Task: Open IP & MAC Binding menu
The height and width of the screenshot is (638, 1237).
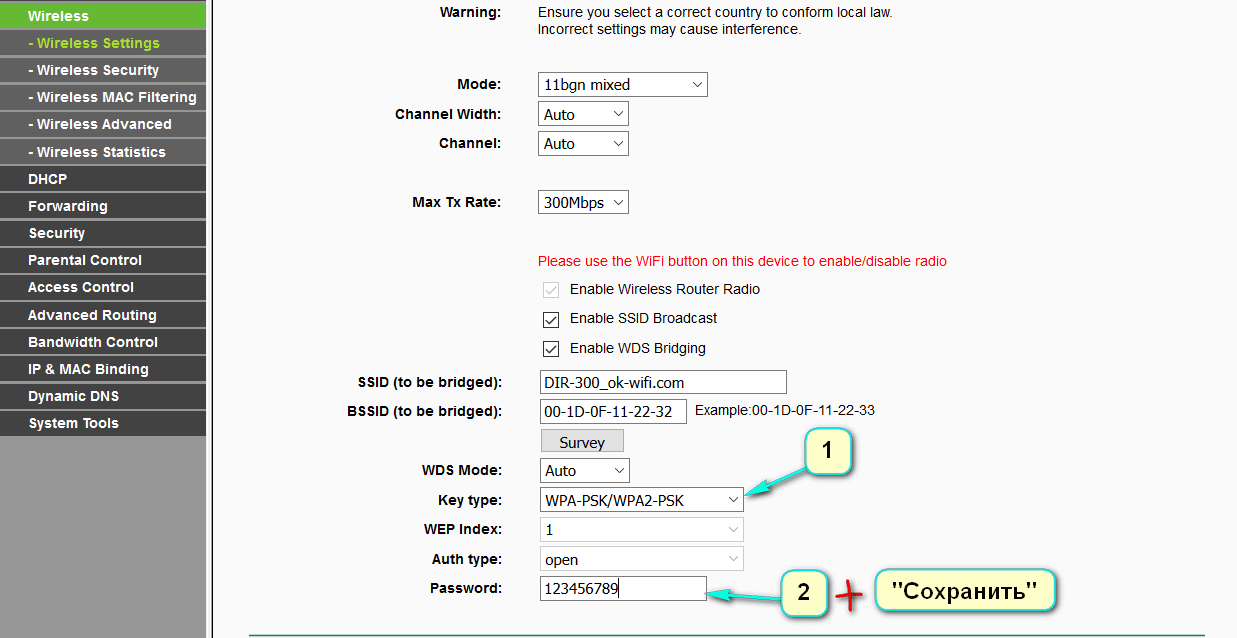Action: [103, 369]
